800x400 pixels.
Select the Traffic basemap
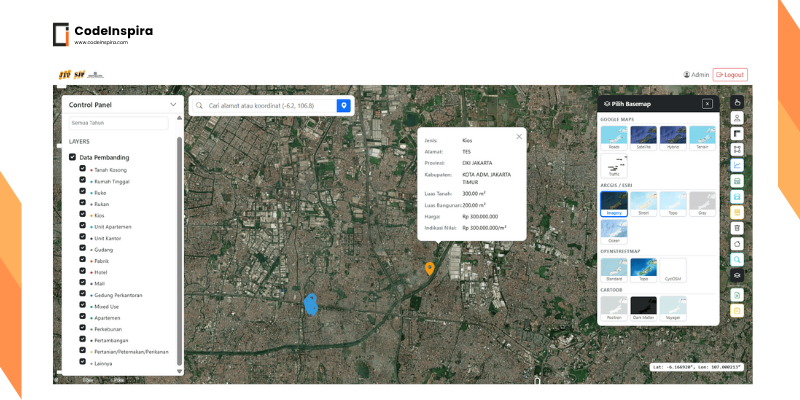click(614, 166)
